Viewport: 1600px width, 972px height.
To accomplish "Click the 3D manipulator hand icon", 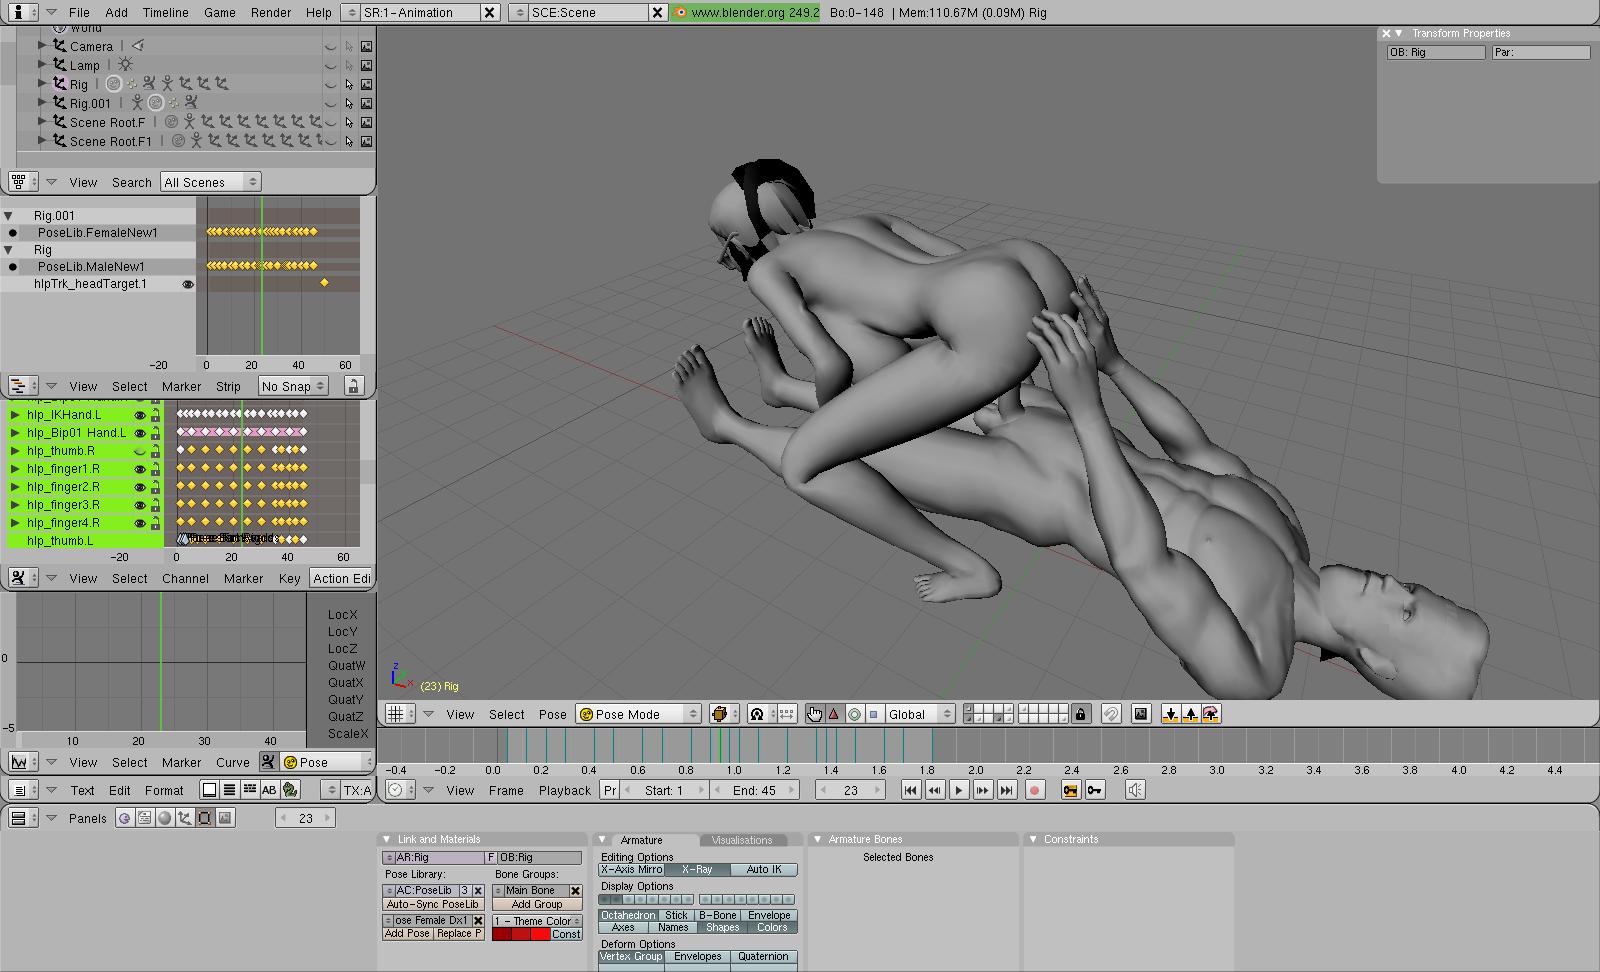I will click(814, 714).
